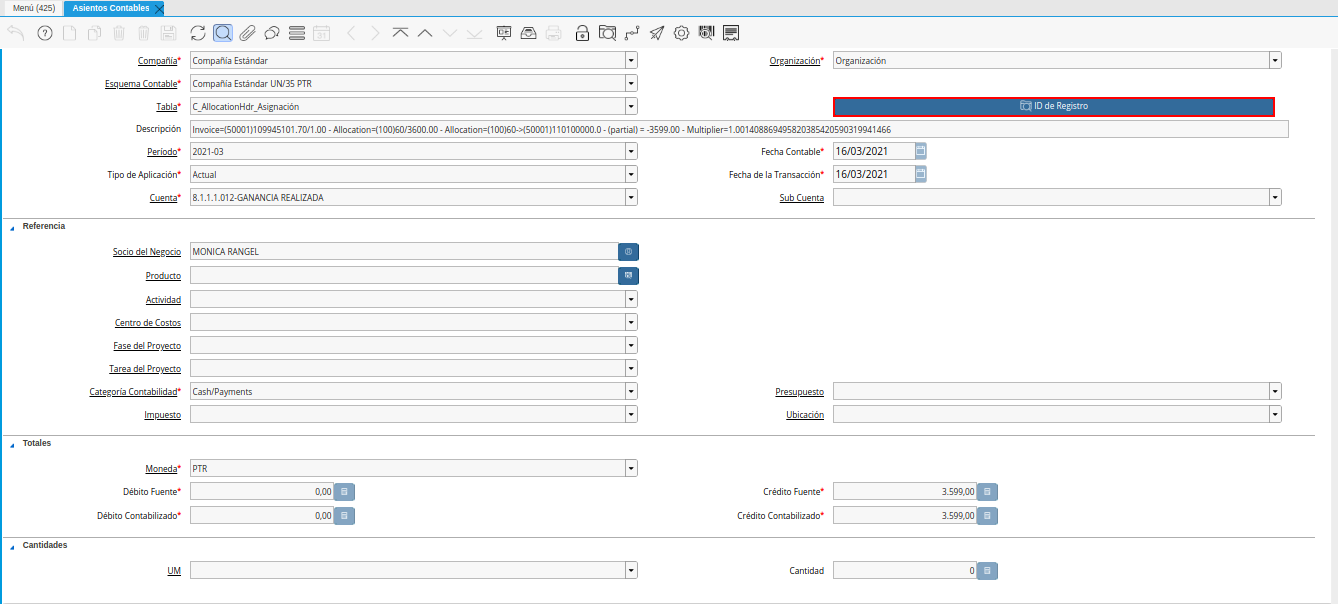Go to parent record with up arrow

[x=425, y=33]
